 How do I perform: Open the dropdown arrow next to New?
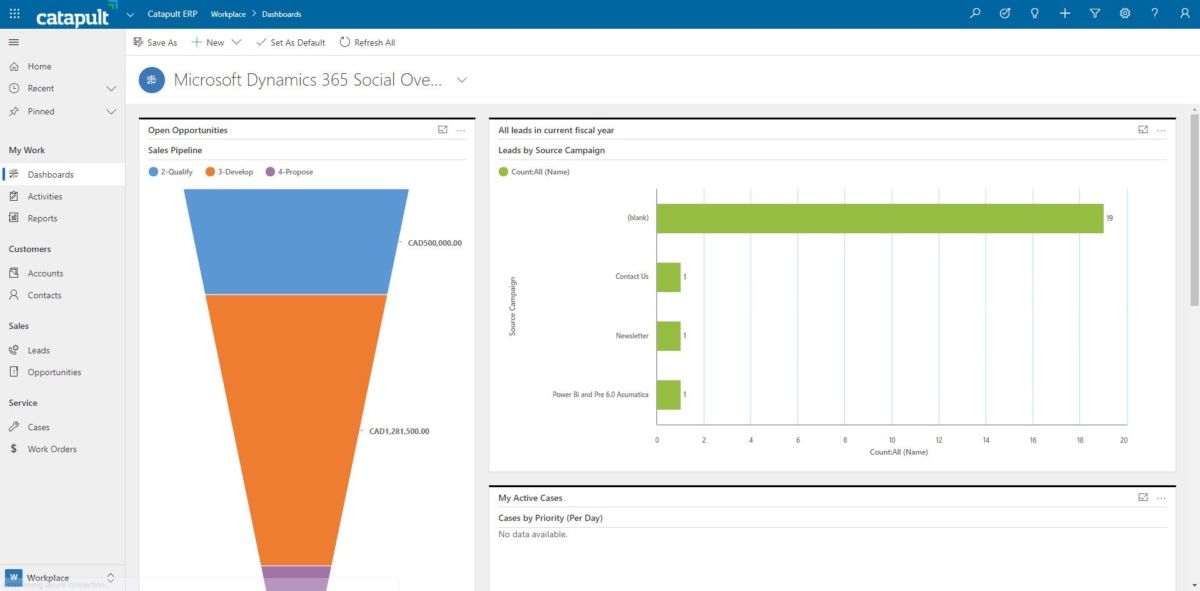237,43
